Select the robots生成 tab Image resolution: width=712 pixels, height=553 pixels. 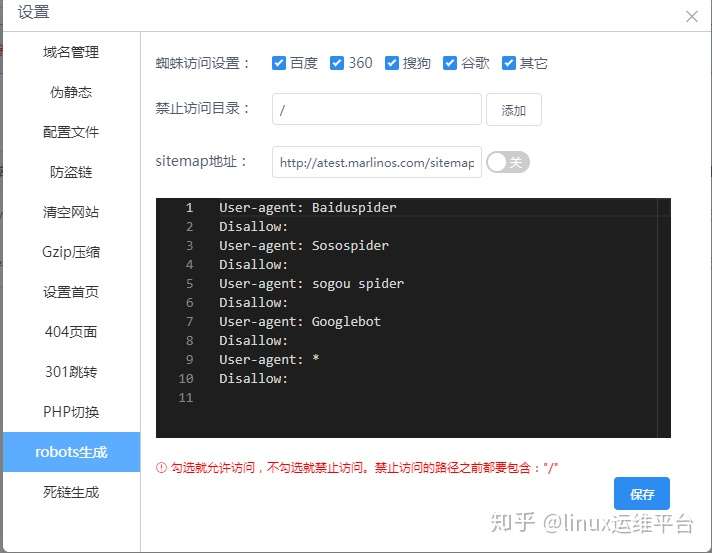[71, 452]
